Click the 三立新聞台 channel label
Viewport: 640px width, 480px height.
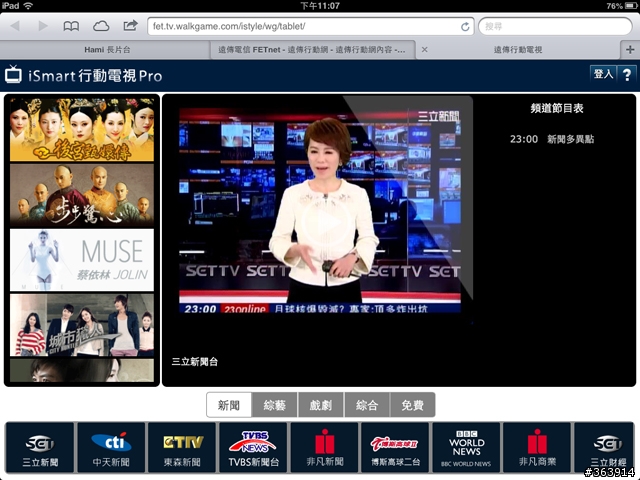(195, 362)
